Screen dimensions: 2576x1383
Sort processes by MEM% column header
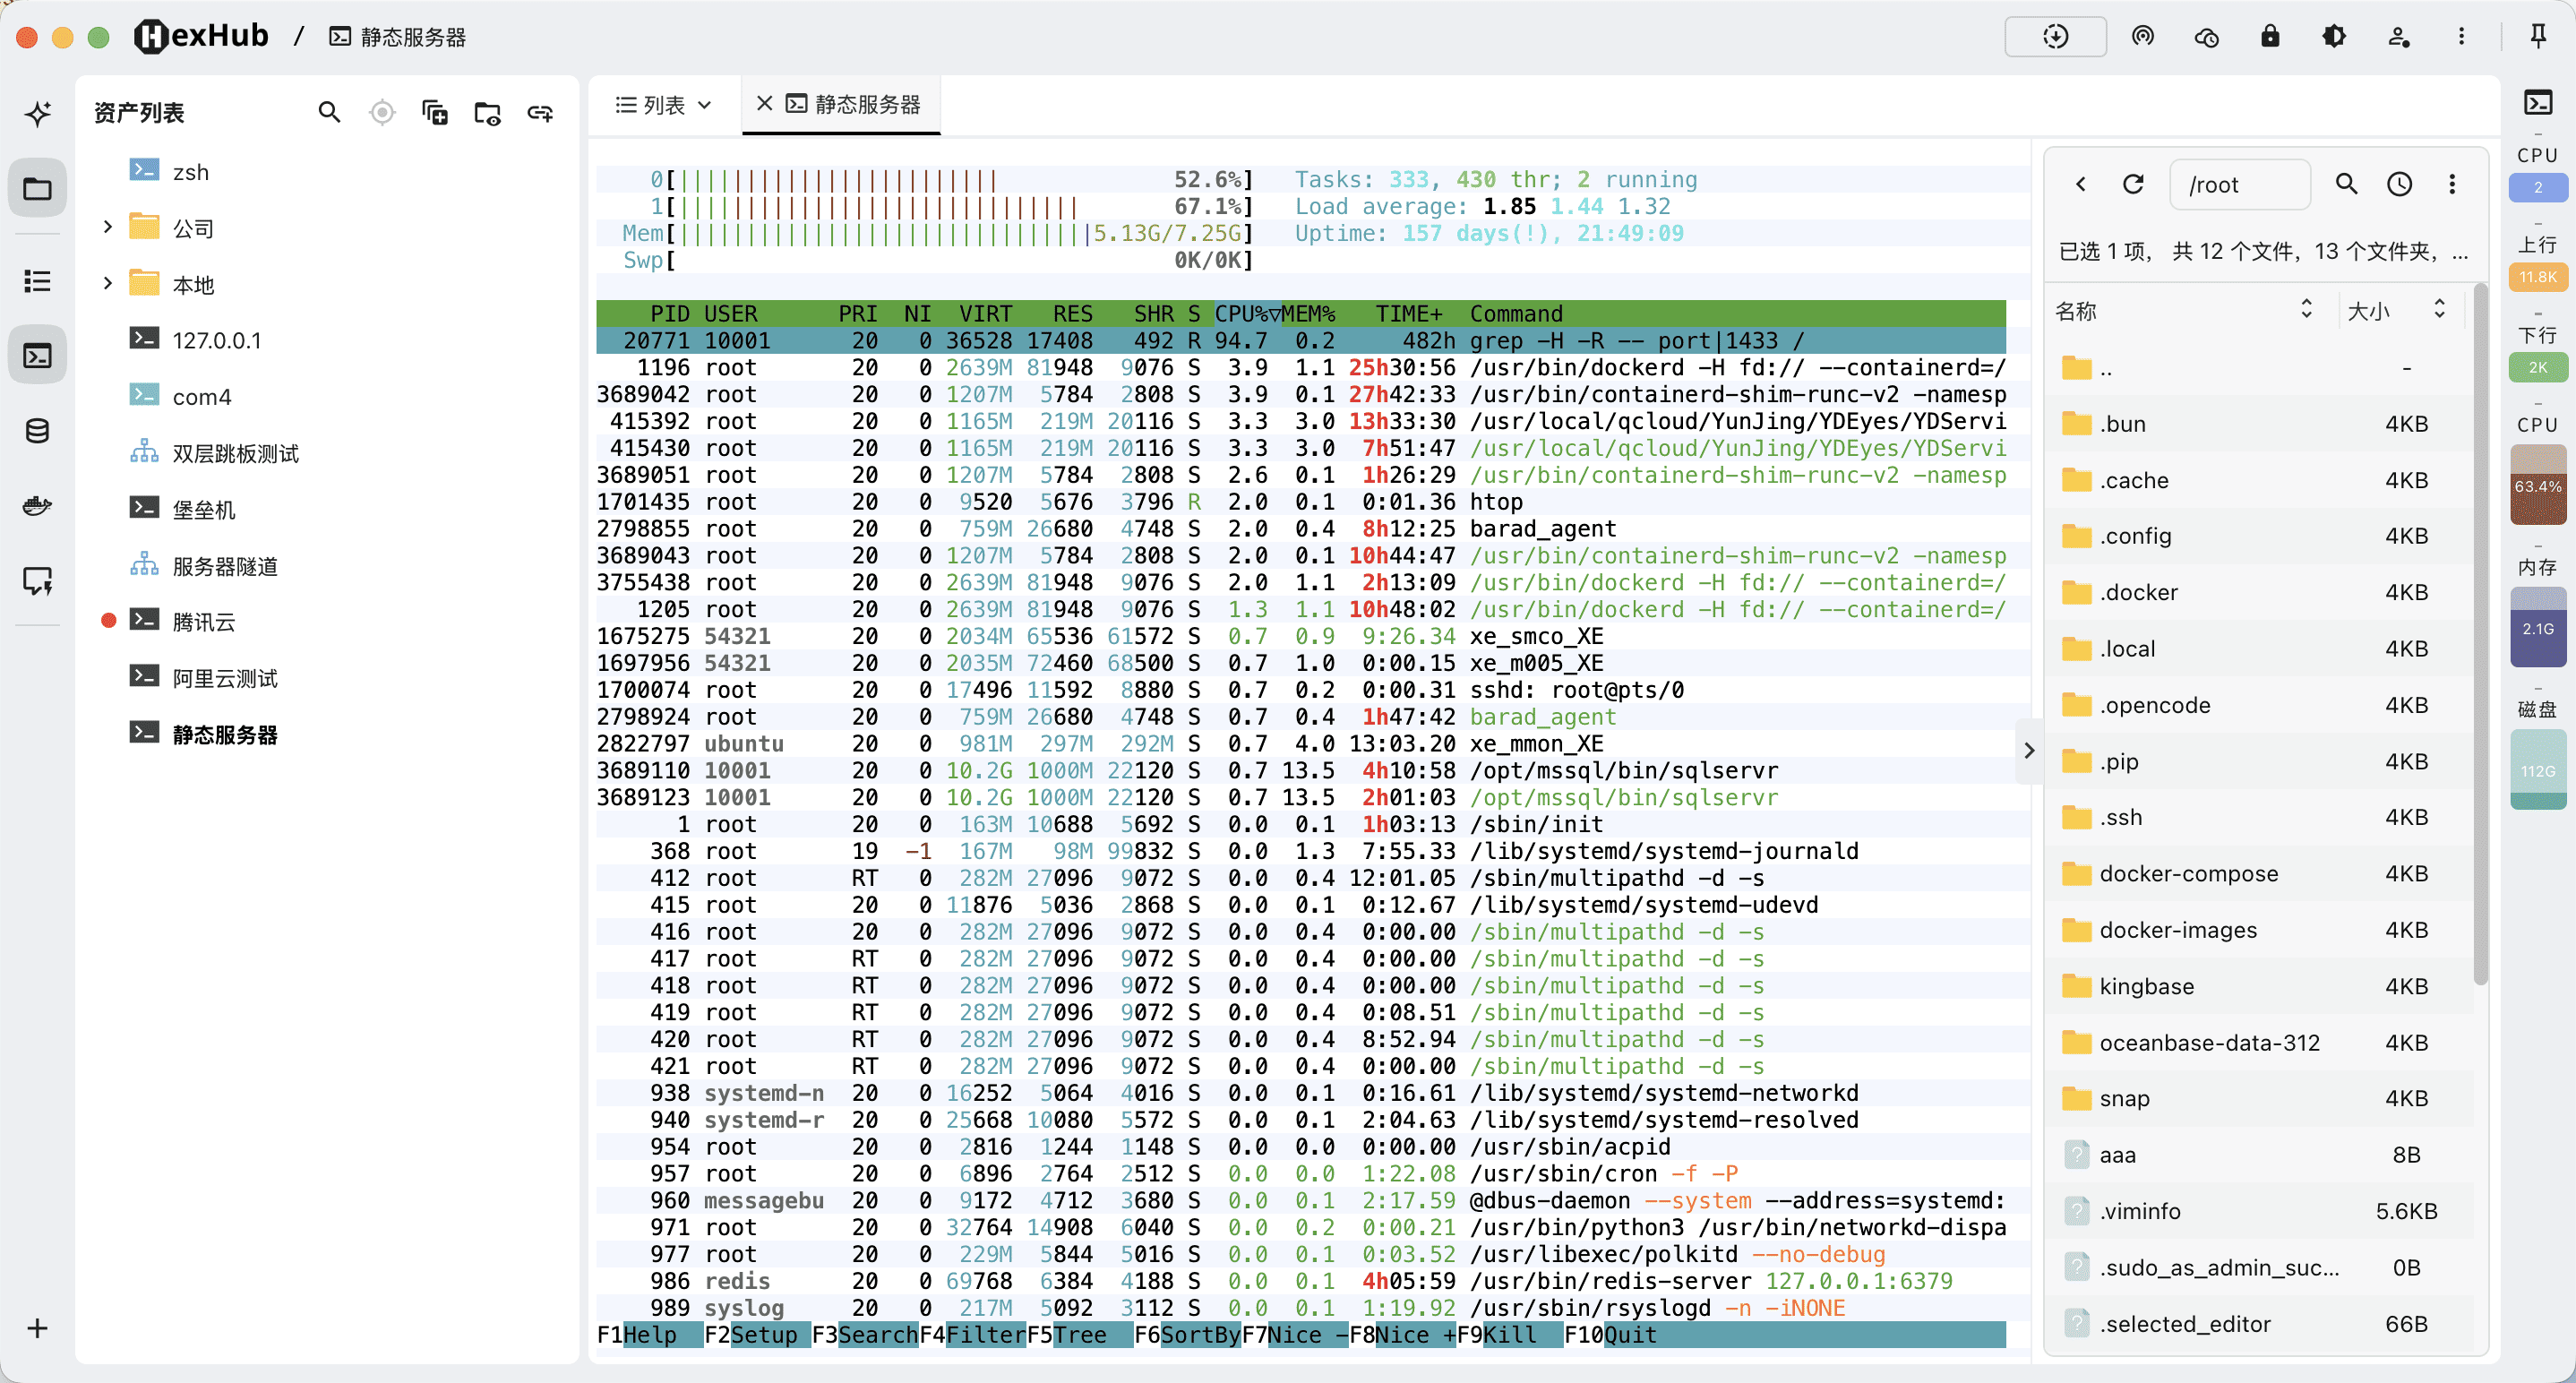(1308, 313)
